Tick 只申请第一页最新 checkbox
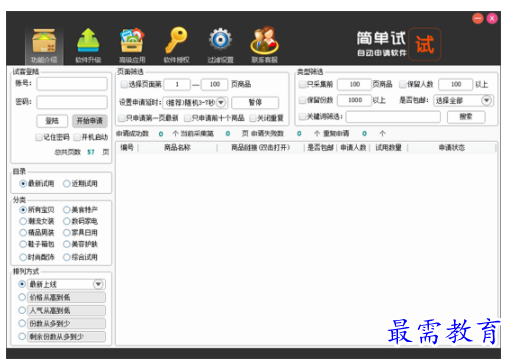 [x=122, y=118]
